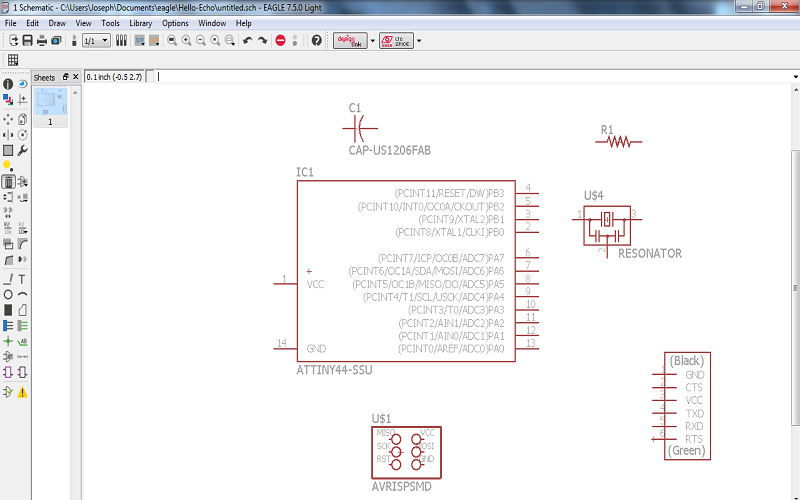Image resolution: width=800 pixels, height=500 pixels.
Task: Click the Zoom select magnifier icon
Action: [x=230, y=40]
